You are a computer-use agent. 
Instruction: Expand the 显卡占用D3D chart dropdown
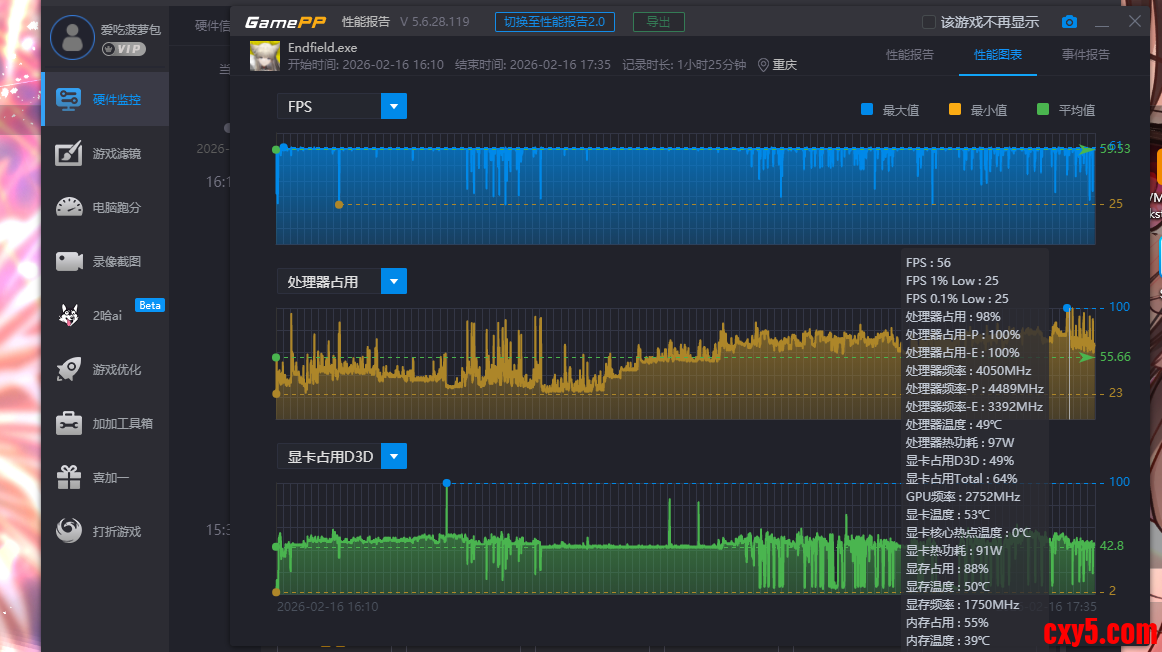[394, 456]
